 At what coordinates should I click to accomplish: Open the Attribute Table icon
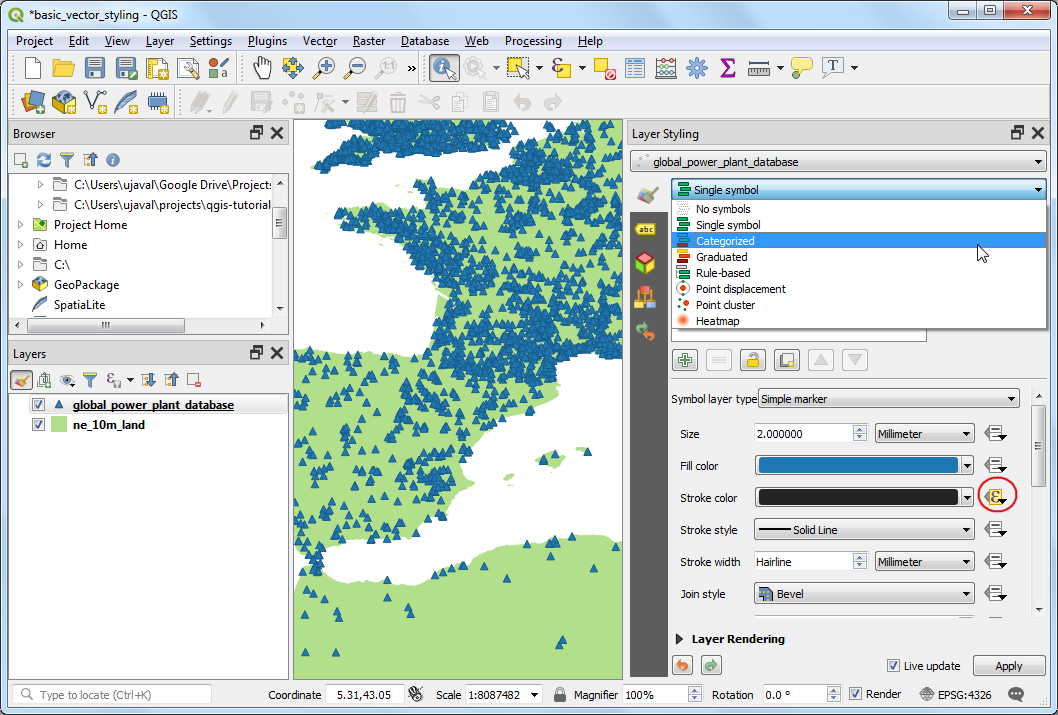coord(635,68)
